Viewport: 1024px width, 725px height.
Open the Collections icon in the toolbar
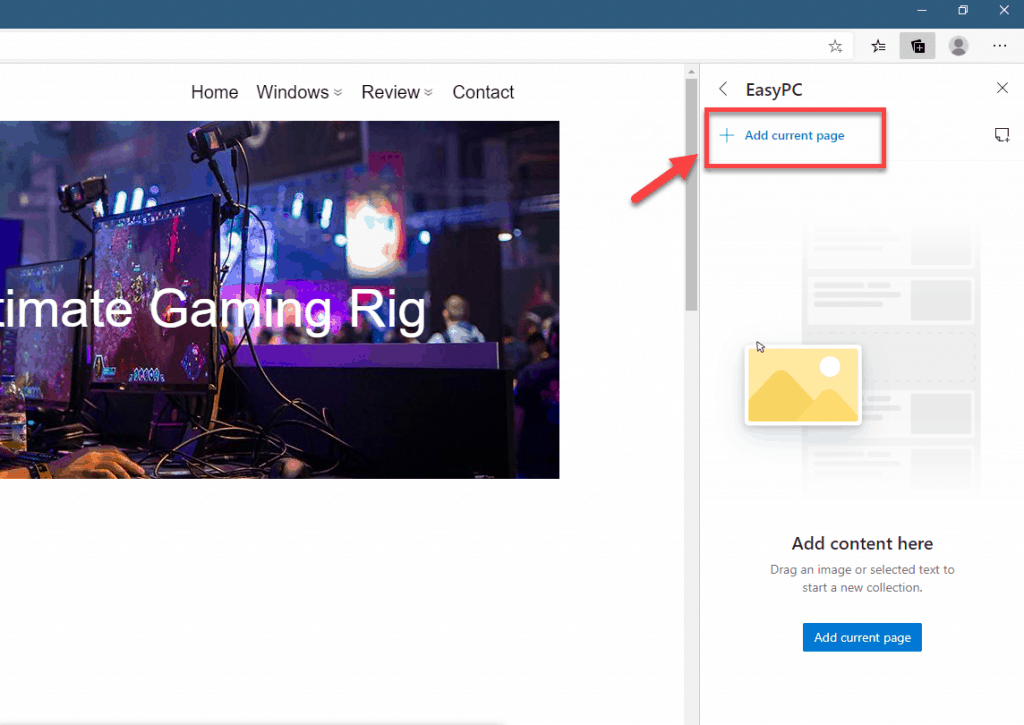pyautogui.click(x=917, y=45)
